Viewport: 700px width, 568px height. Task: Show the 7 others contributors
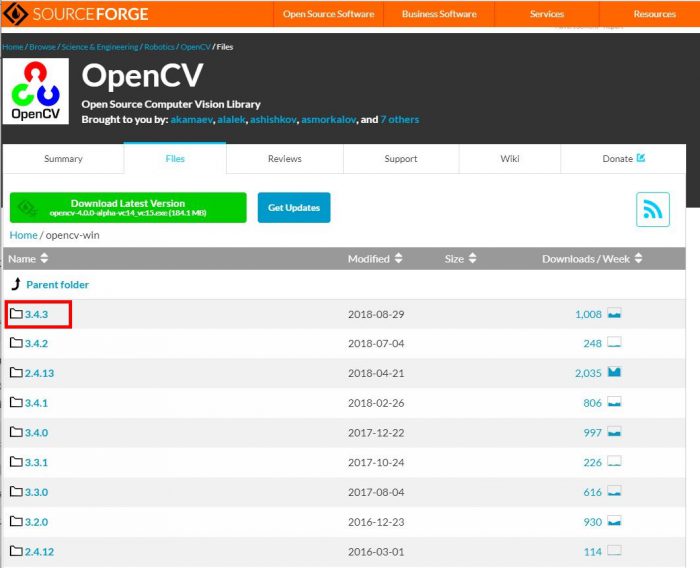tap(400, 119)
